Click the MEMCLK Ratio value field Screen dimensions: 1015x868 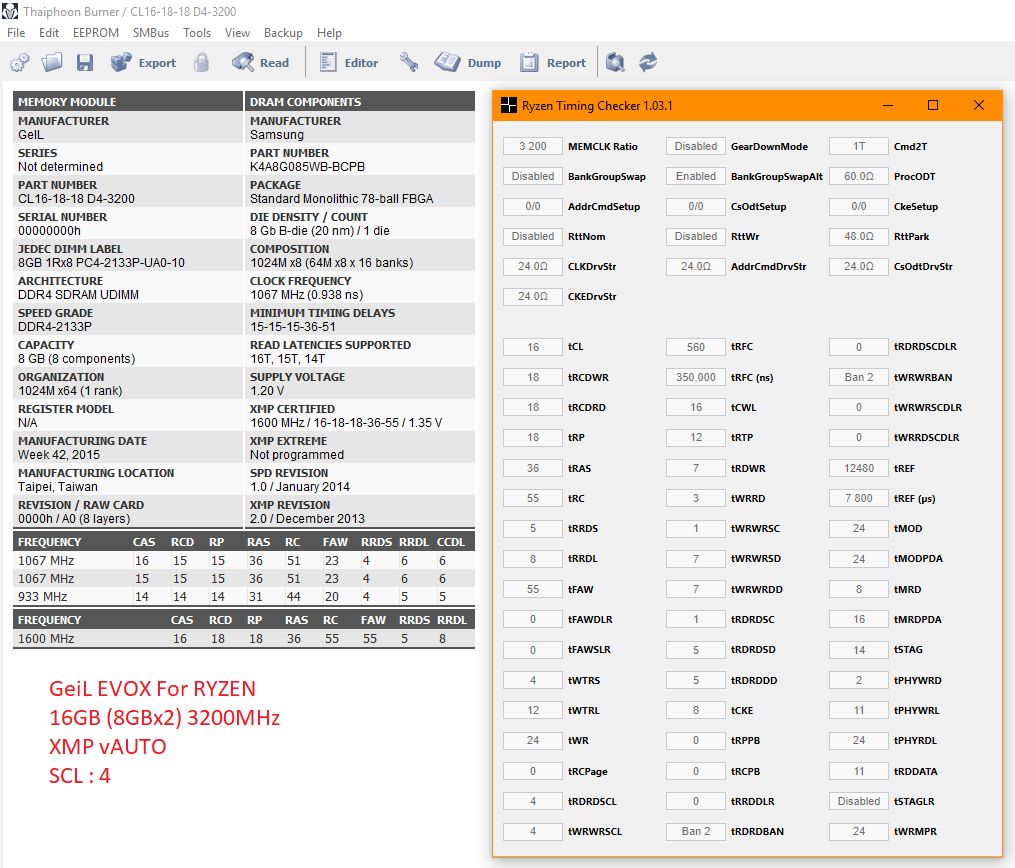[533, 146]
